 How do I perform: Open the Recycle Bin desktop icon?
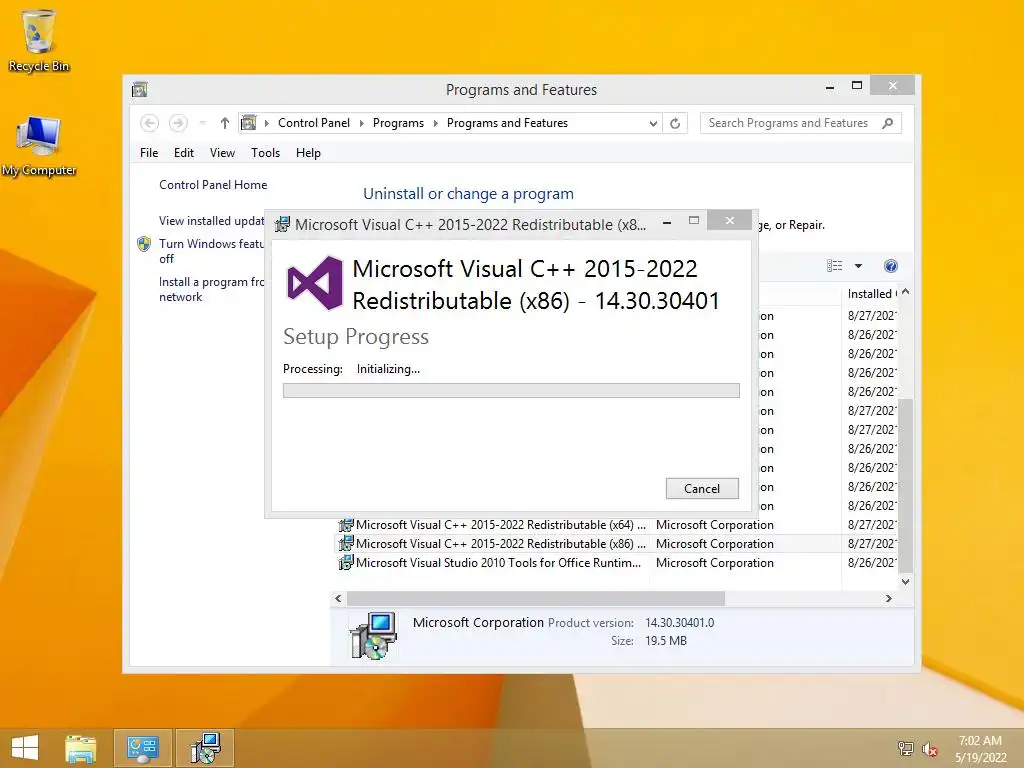click(x=39, y=41)
